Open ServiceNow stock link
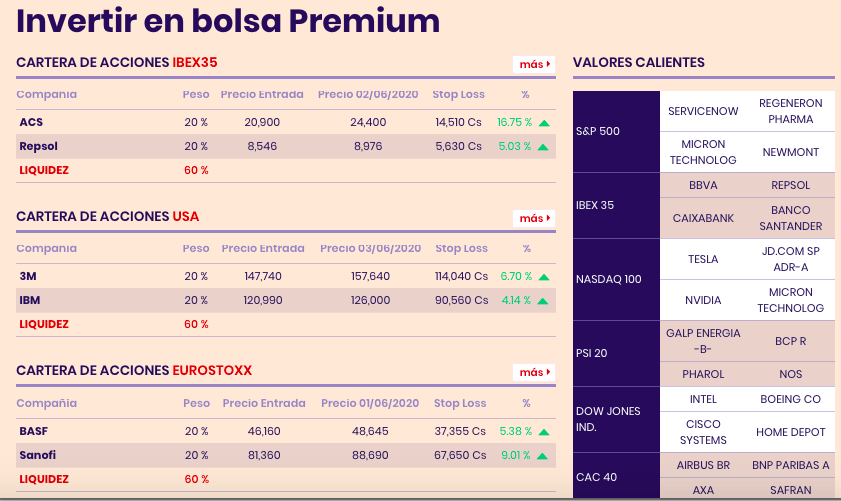The image size is (841, 501). click(703, 111)
